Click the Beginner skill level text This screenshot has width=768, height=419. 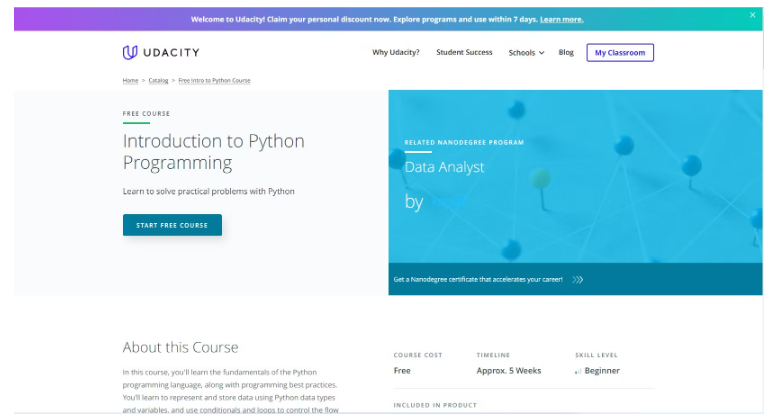[602, 371]
